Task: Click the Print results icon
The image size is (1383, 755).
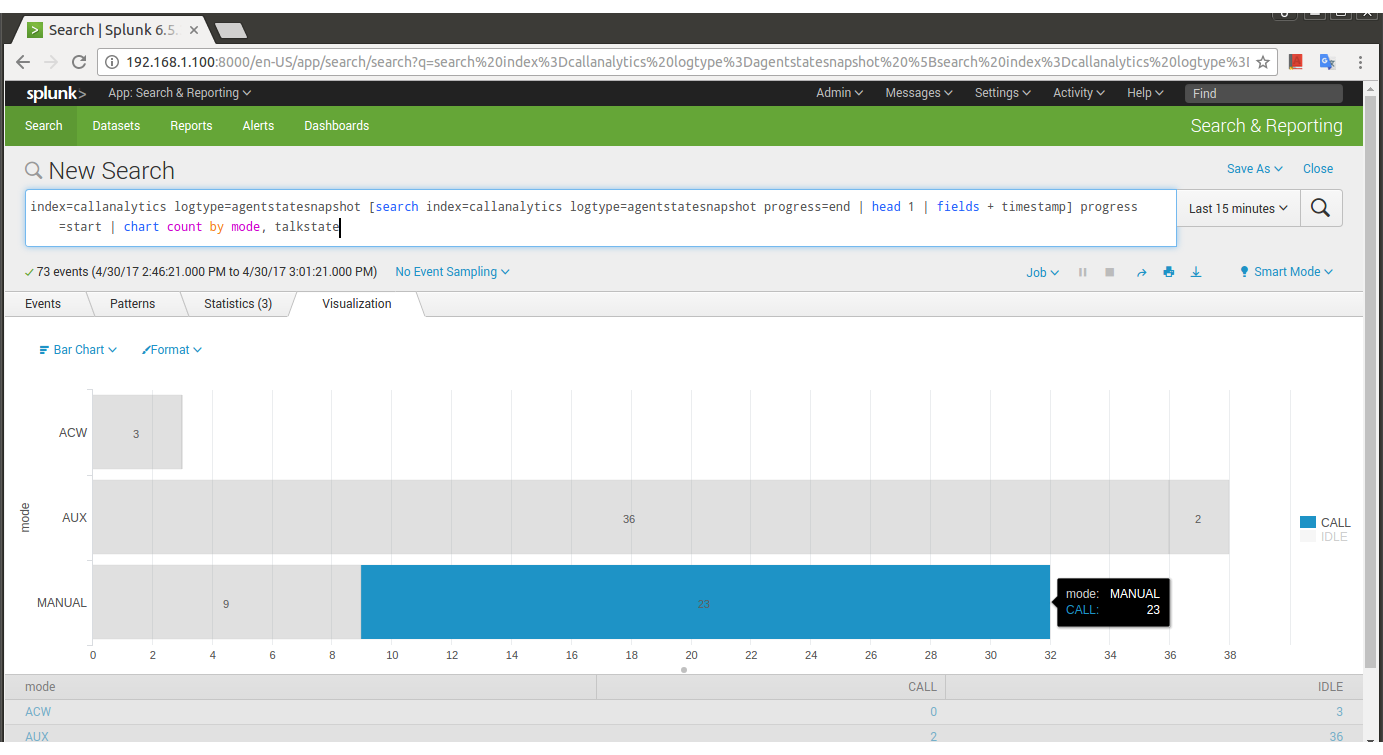Action: tap(1168, 272)
